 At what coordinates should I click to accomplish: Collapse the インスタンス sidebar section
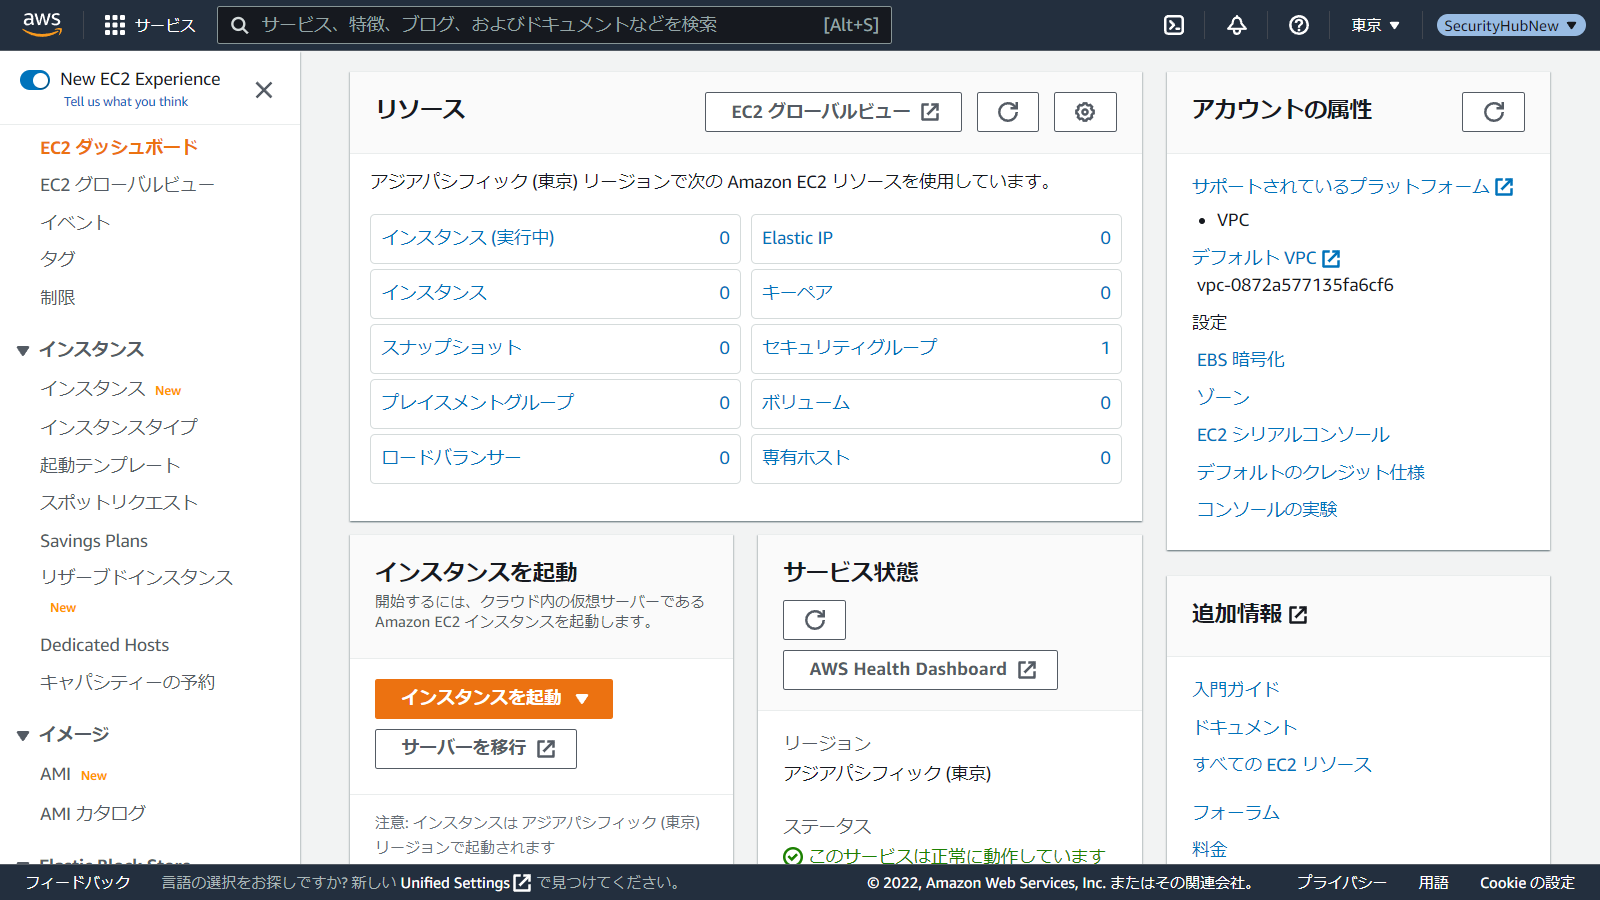(x=23, y=350)
